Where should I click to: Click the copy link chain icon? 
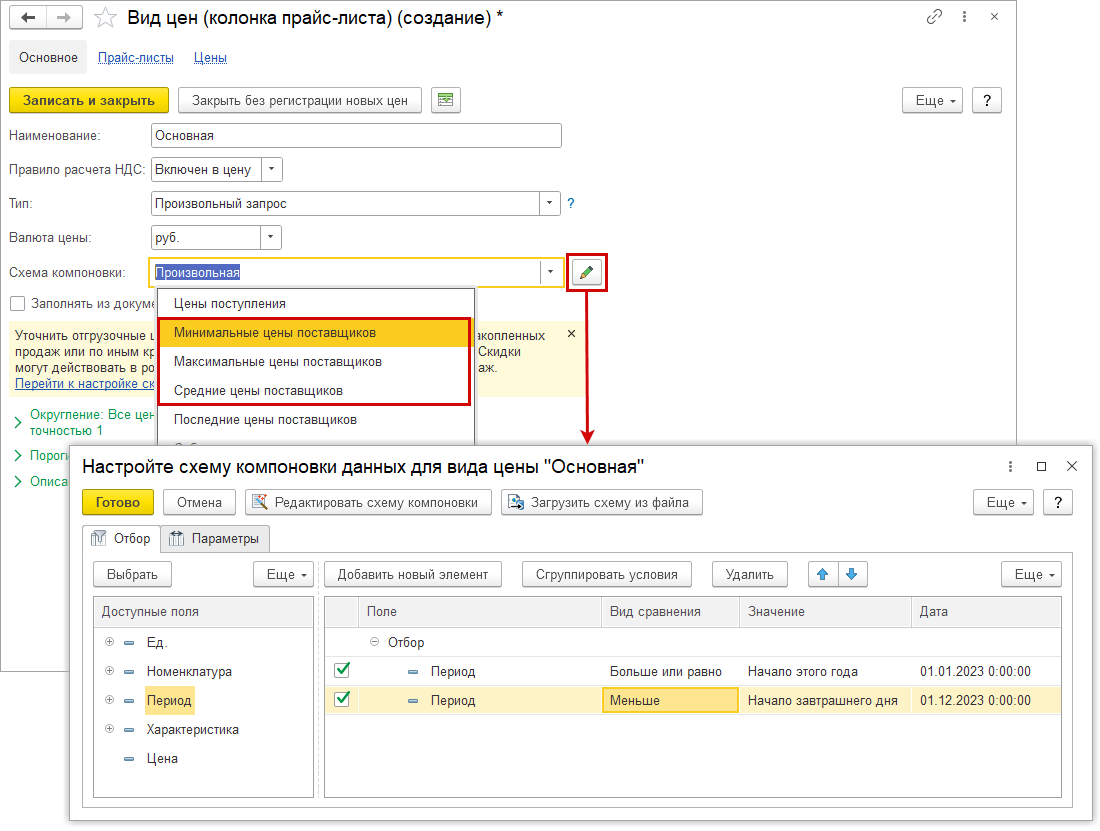[x=935, y=17]
